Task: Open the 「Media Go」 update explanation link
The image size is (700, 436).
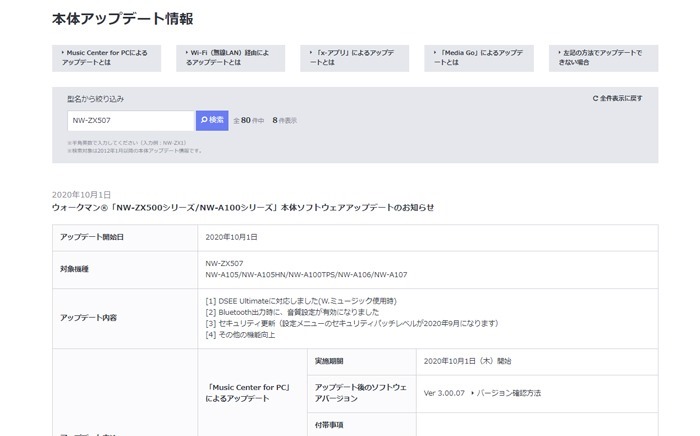Action: click(479, 58)
